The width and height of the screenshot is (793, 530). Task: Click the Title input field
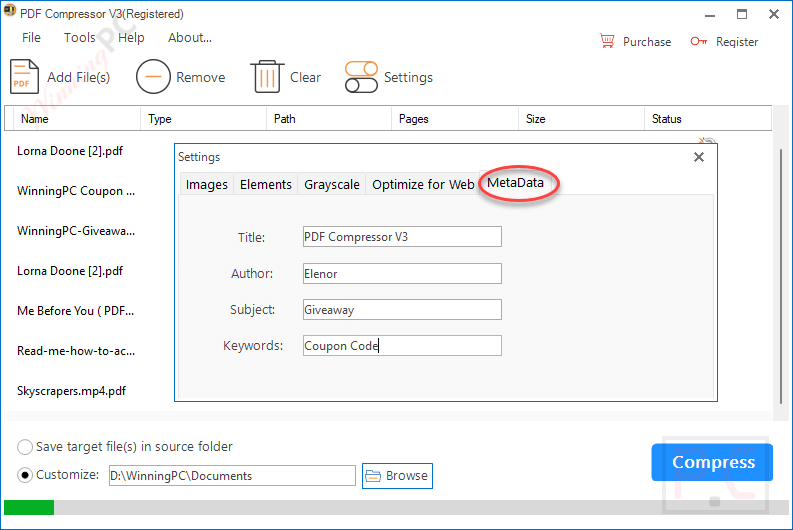[402, 237]
